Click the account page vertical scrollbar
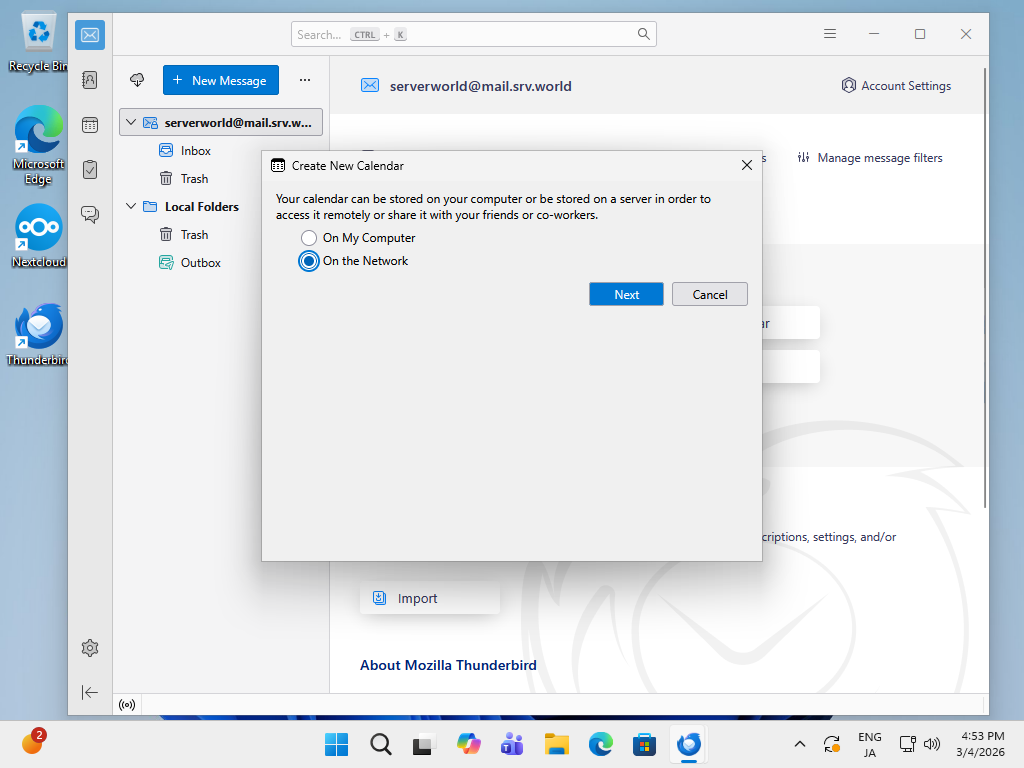 [985, 287]
